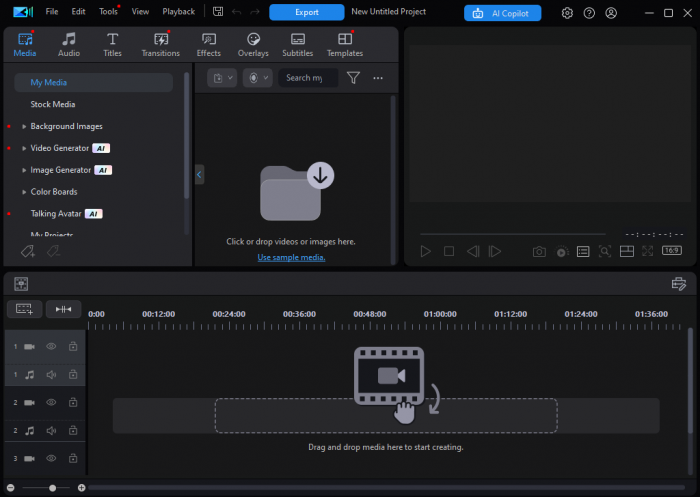Click the Search my media input field
700x497 pixels.
[x=306, y=78]
